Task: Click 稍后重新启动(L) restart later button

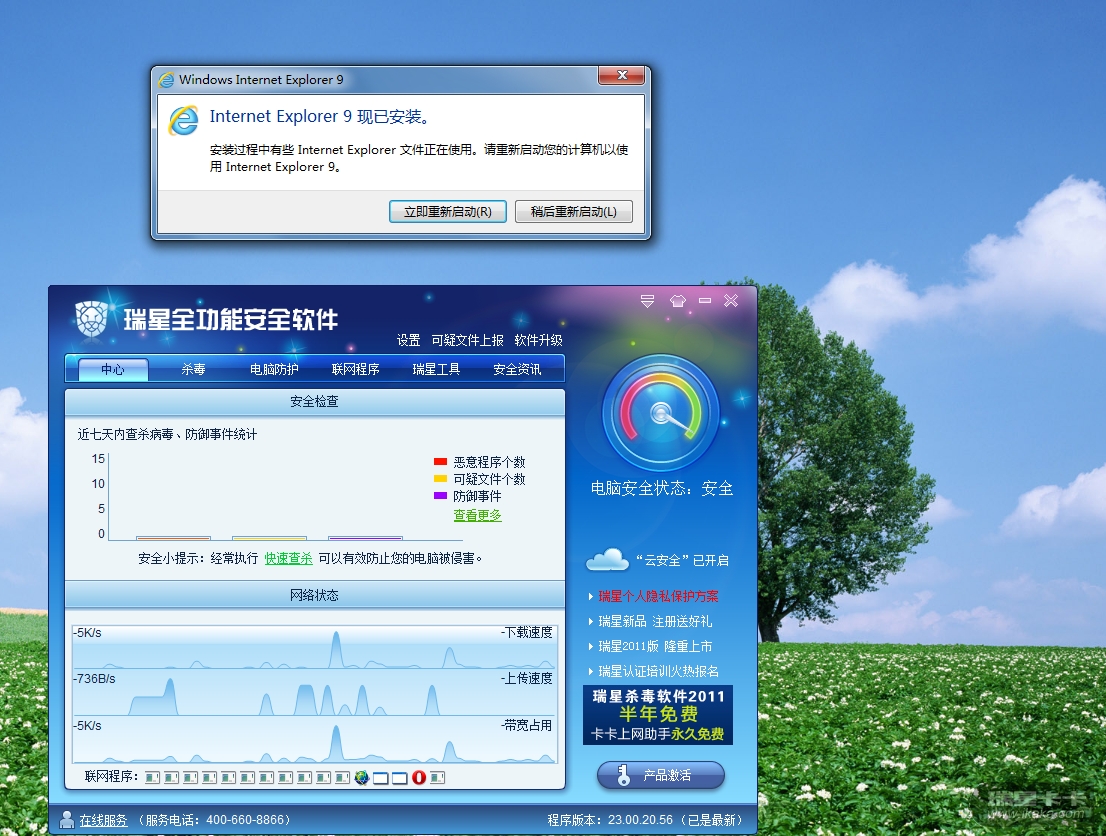Action: click(x=573, y=212)
